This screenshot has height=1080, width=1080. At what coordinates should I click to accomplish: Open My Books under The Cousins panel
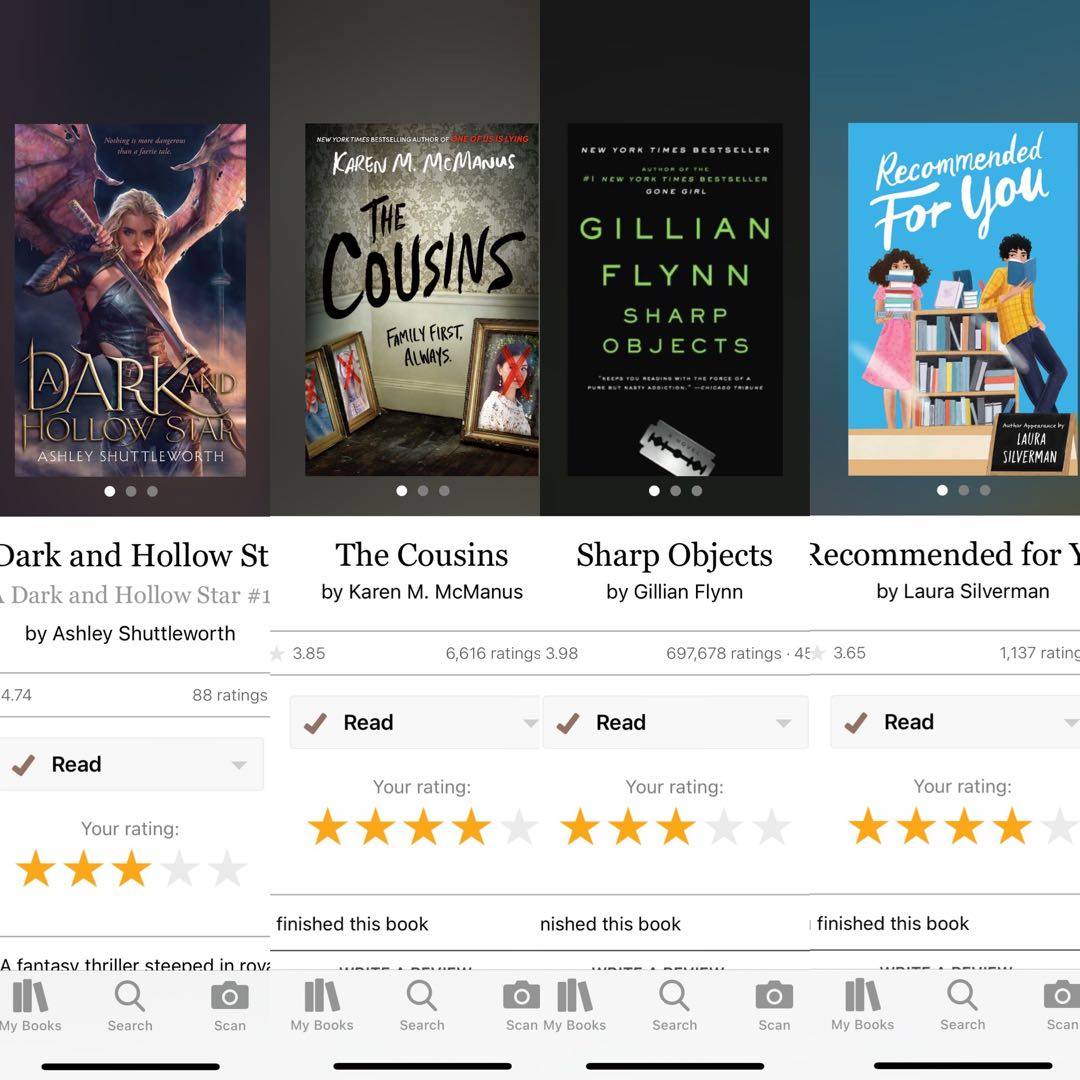point(322,996)
